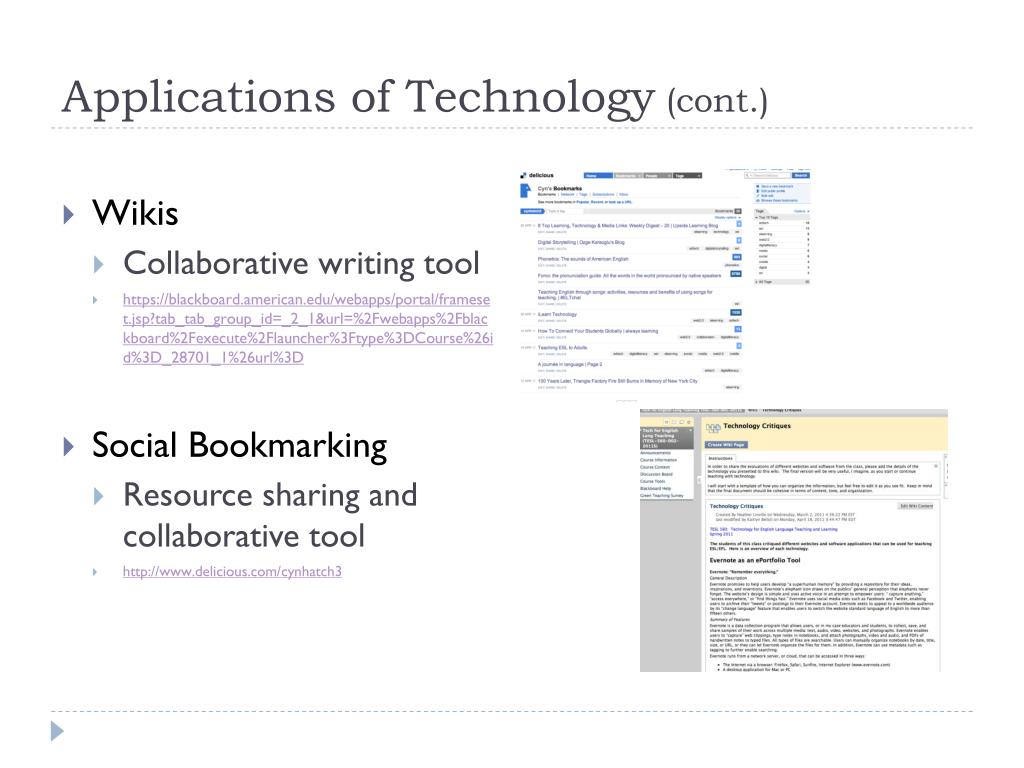
Task: Open Announcements in Blackboard course menu
Action: coord(655,453)
